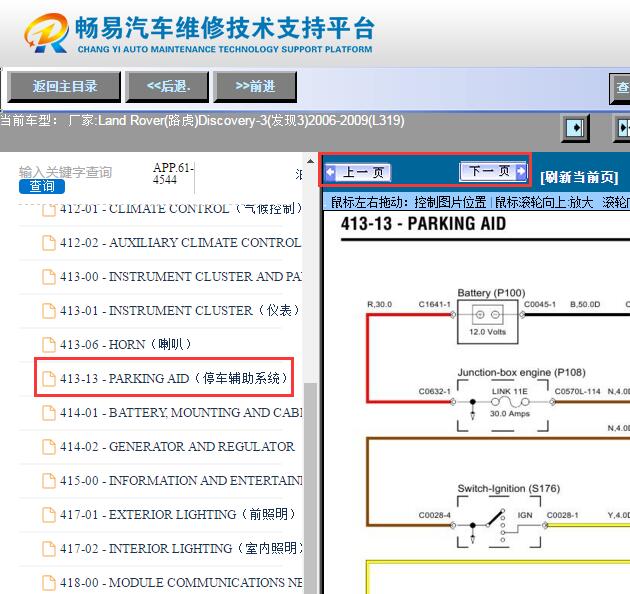Screen dimensions: 630x594
Task: Click the keyword search input field
Action: click(x=65, y=172)
